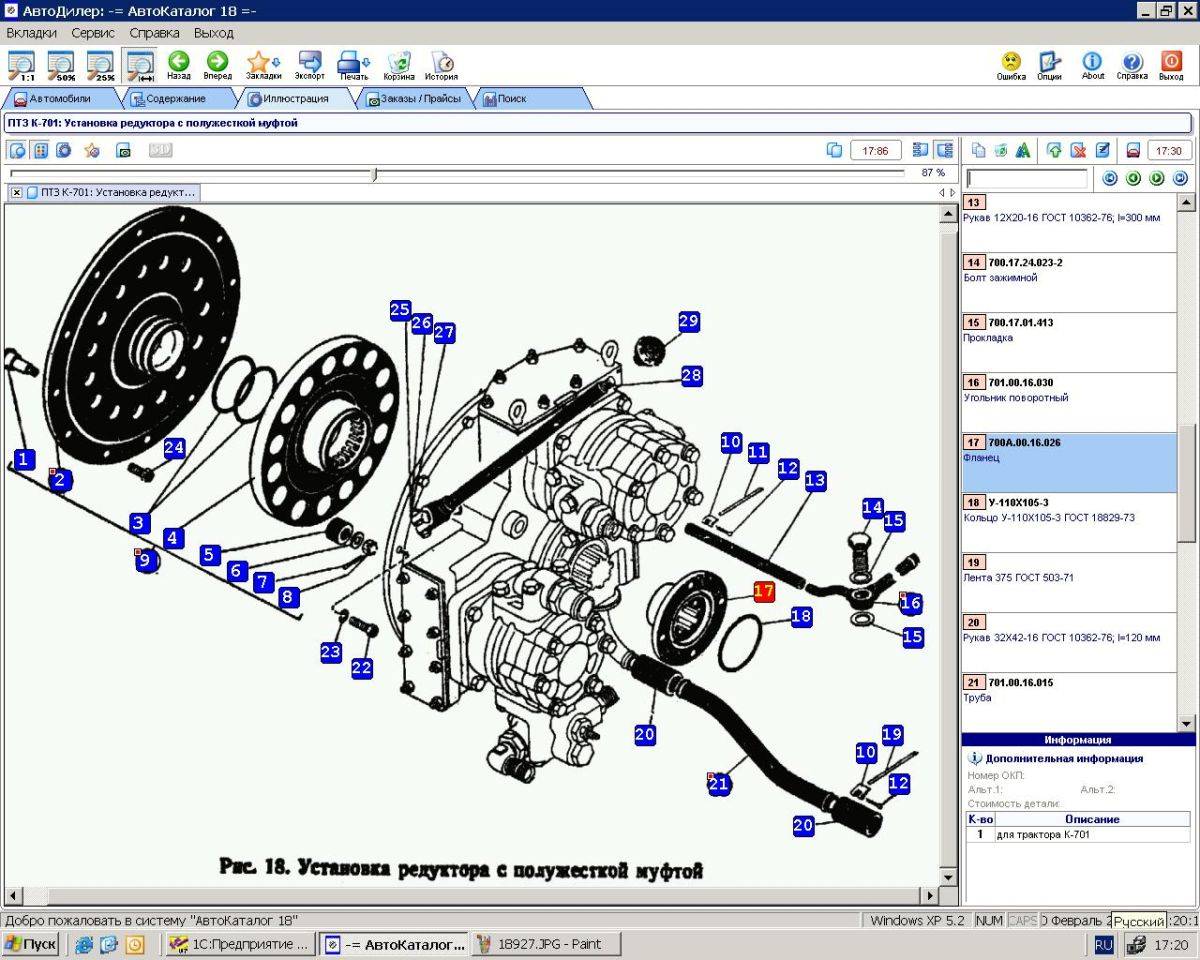The height and width of the screenshot is (960, 1200).
Task: Select part row 15 Прокладка
Action: tap(1069, 342)
